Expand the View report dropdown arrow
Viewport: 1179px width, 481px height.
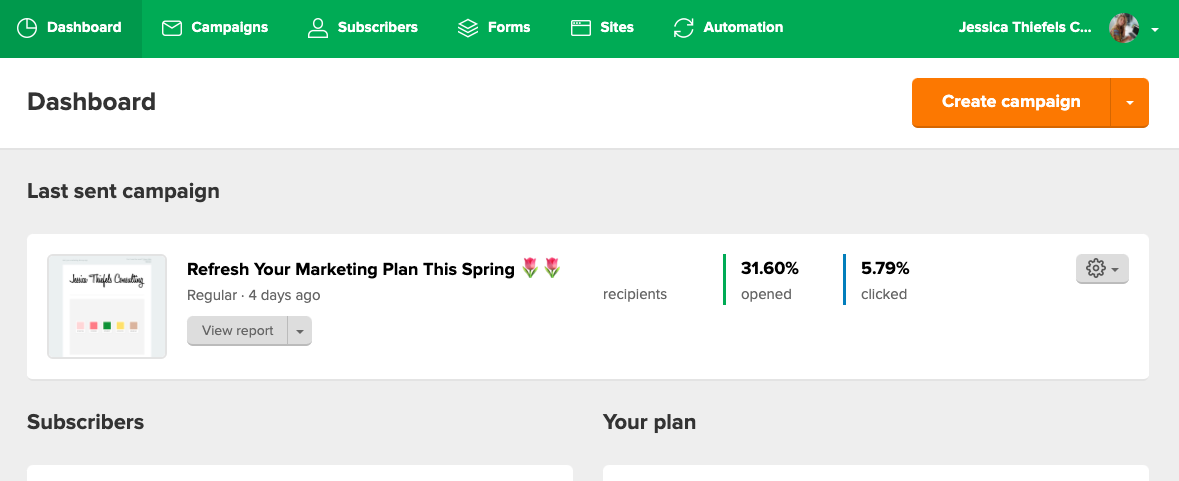click(300, 331)
